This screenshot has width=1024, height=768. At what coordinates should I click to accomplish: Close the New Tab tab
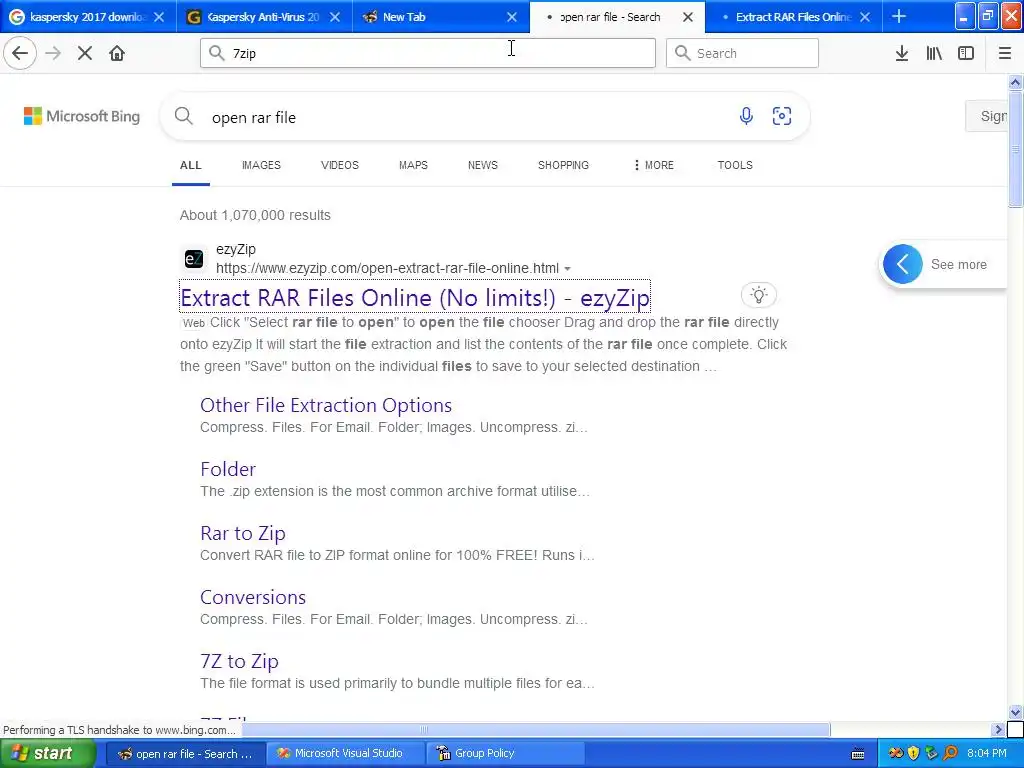512,17
